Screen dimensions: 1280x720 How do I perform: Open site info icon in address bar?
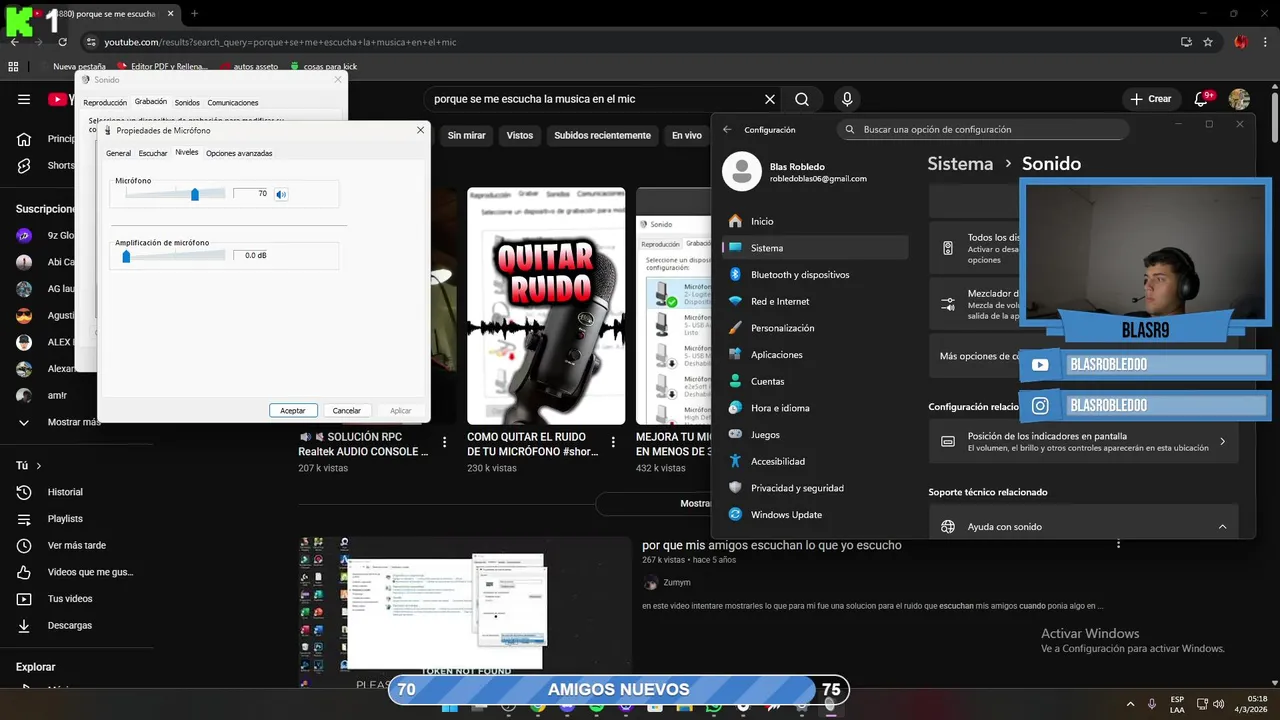coord(91,42)
